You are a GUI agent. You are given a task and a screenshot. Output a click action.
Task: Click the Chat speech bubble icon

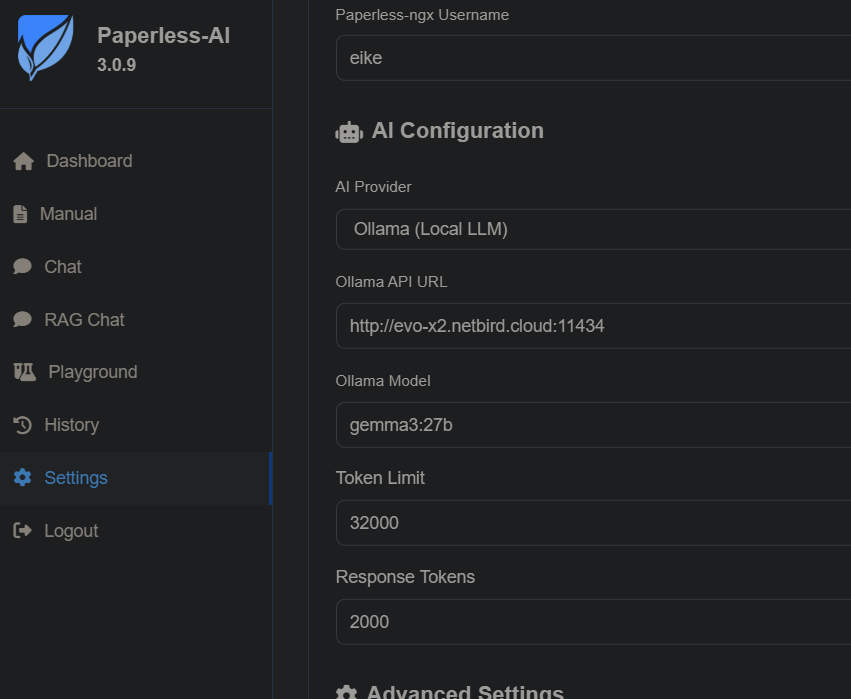pyautogui.click(x=23, y=267)
